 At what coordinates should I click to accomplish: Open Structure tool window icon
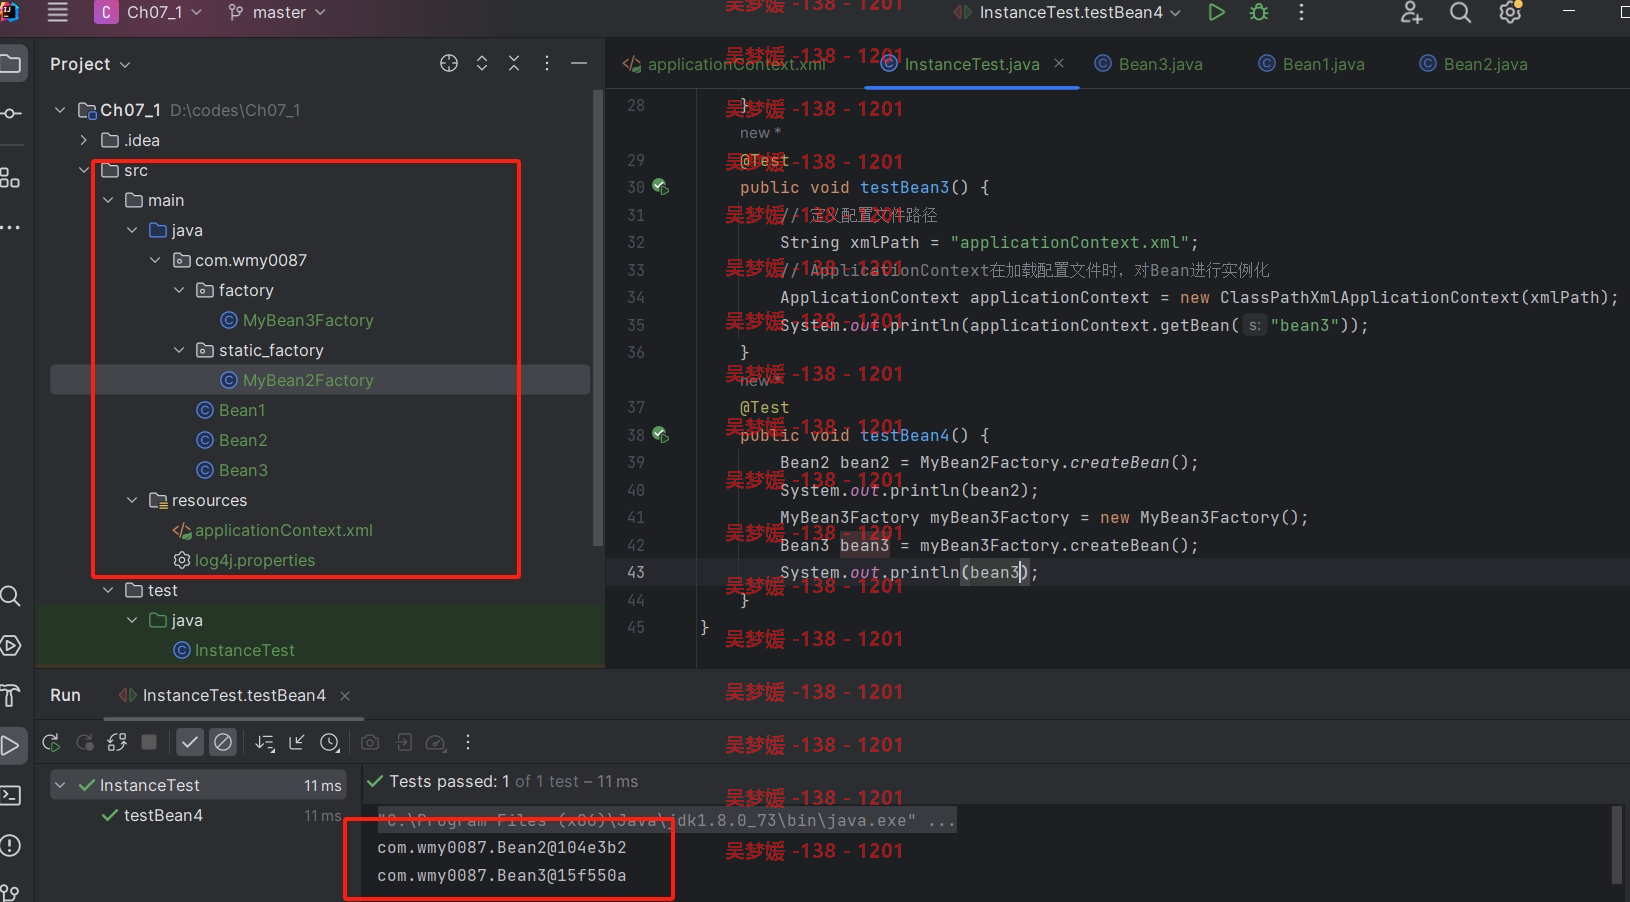10,178
